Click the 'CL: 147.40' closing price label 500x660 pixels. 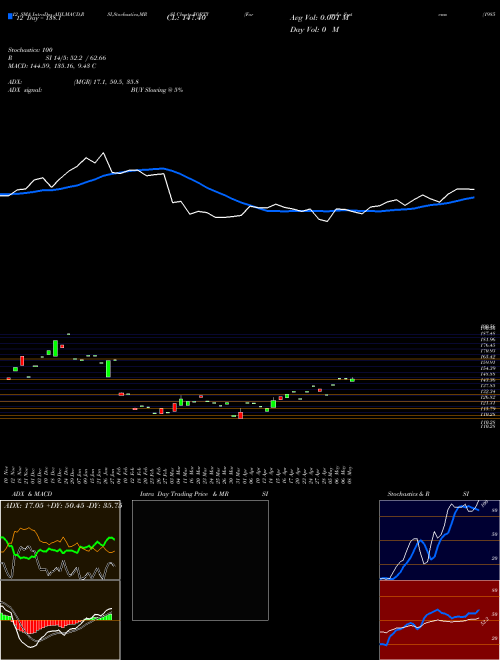186,18
